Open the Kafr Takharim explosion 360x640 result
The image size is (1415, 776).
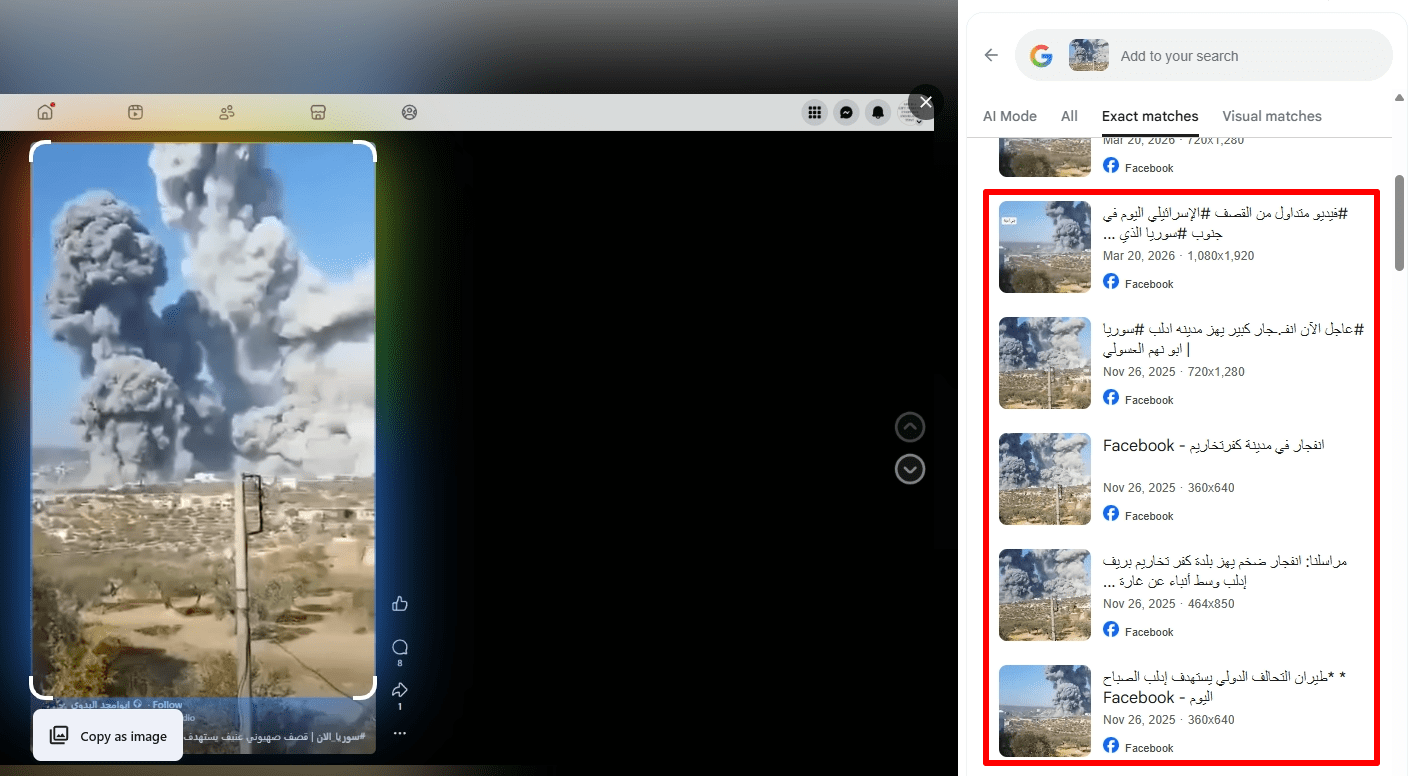click(x=1212, y=446)
